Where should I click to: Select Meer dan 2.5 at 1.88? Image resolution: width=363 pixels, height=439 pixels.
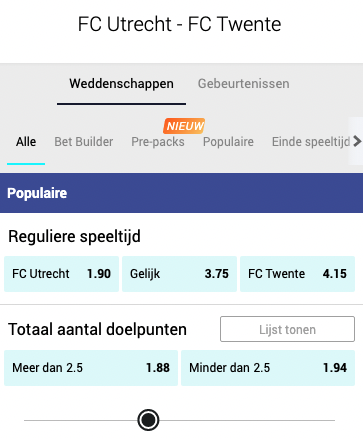click(91, 368)
